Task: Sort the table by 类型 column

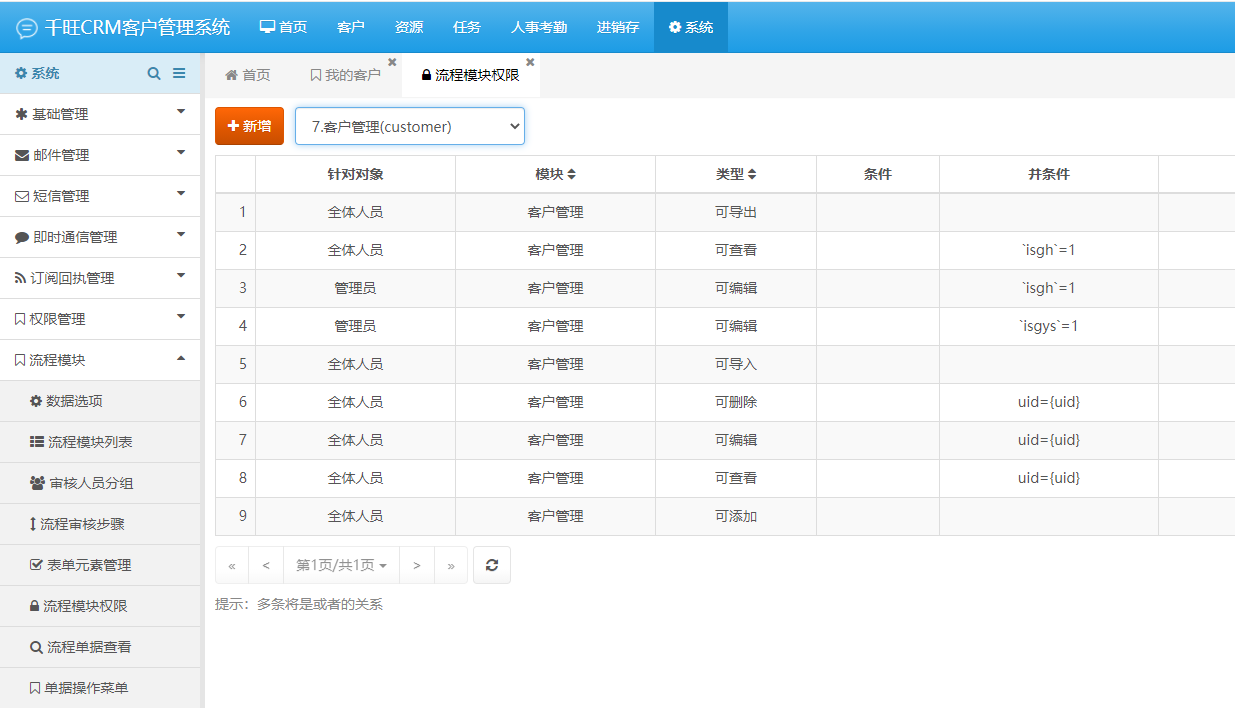Action: point(736,174)
